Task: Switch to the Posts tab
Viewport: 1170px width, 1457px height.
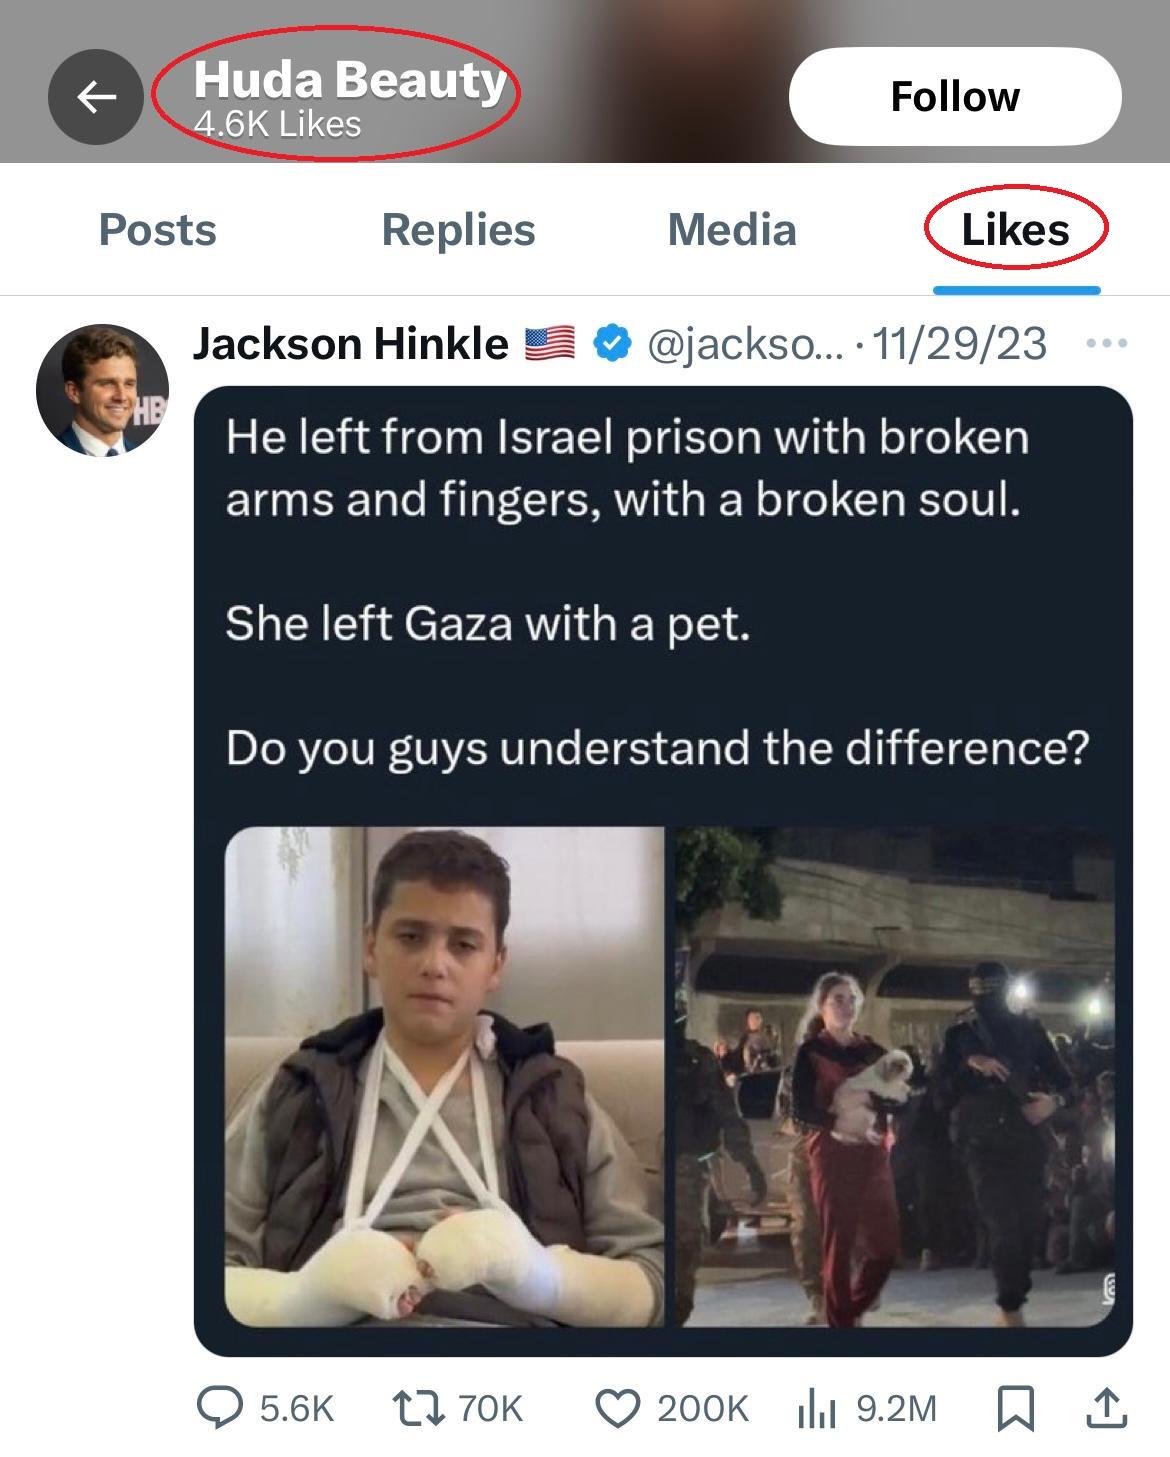Action: tap(157, 230)
